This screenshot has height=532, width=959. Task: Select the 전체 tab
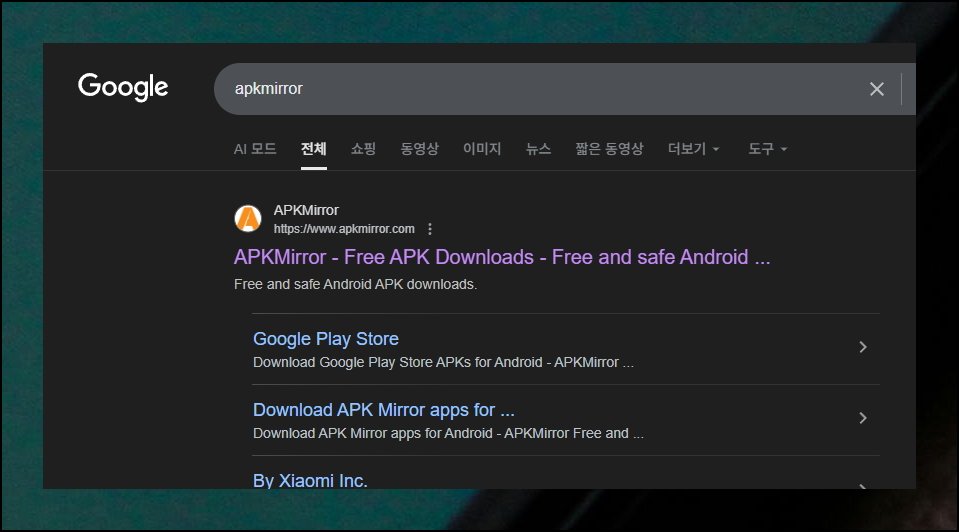pos(314,149)
